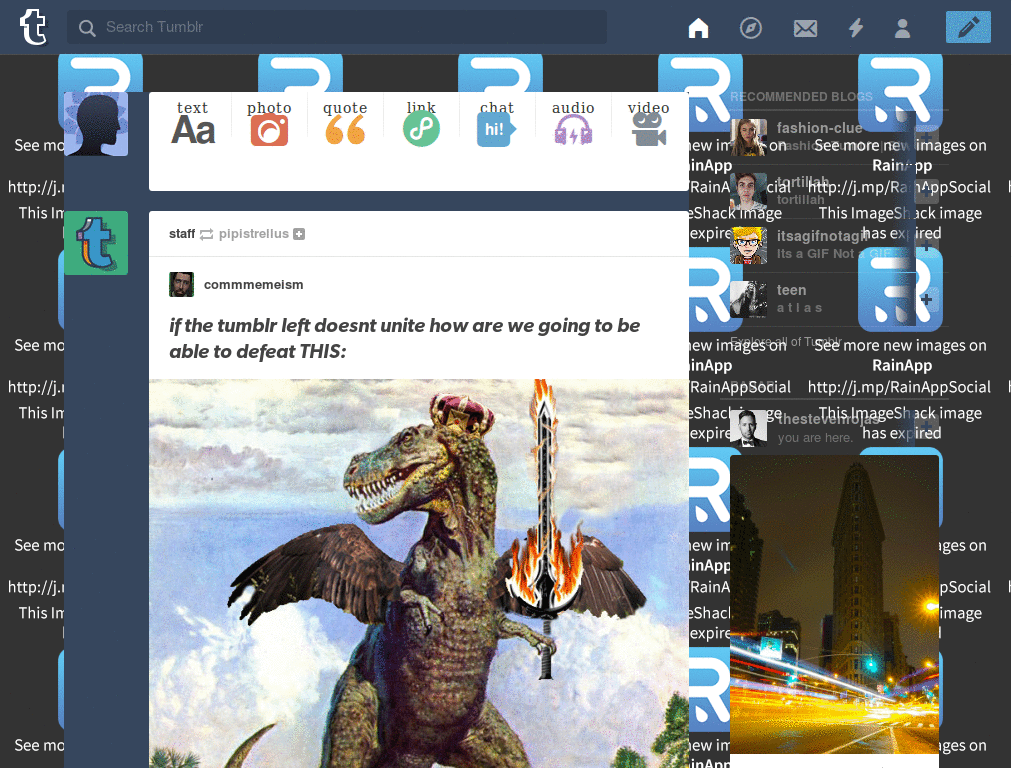The width and height of the screenshot is (1024, 768).
Task: Open the pipistrellus reblog source link
Action: click(x=253, y=234)
